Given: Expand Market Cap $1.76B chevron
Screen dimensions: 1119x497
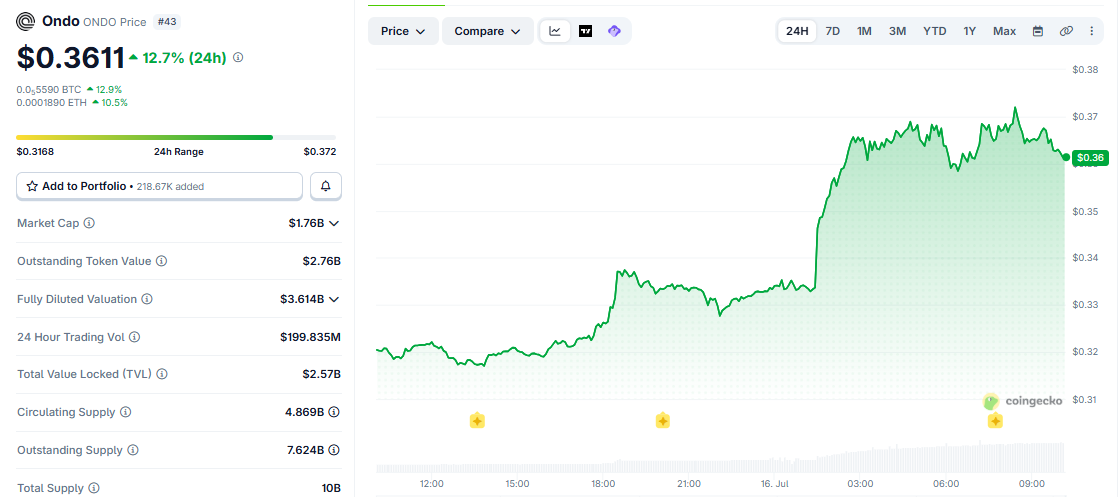Looking at the screenshot, I should click(x=334, y=224).
